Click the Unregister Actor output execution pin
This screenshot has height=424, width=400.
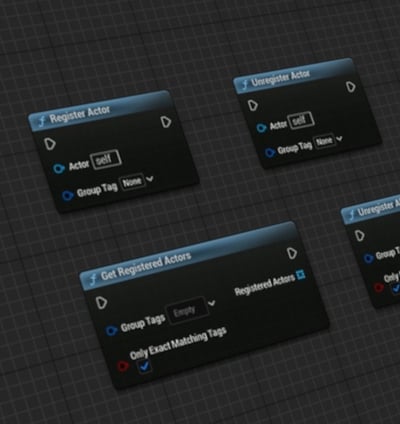click(x=350, y=87)
